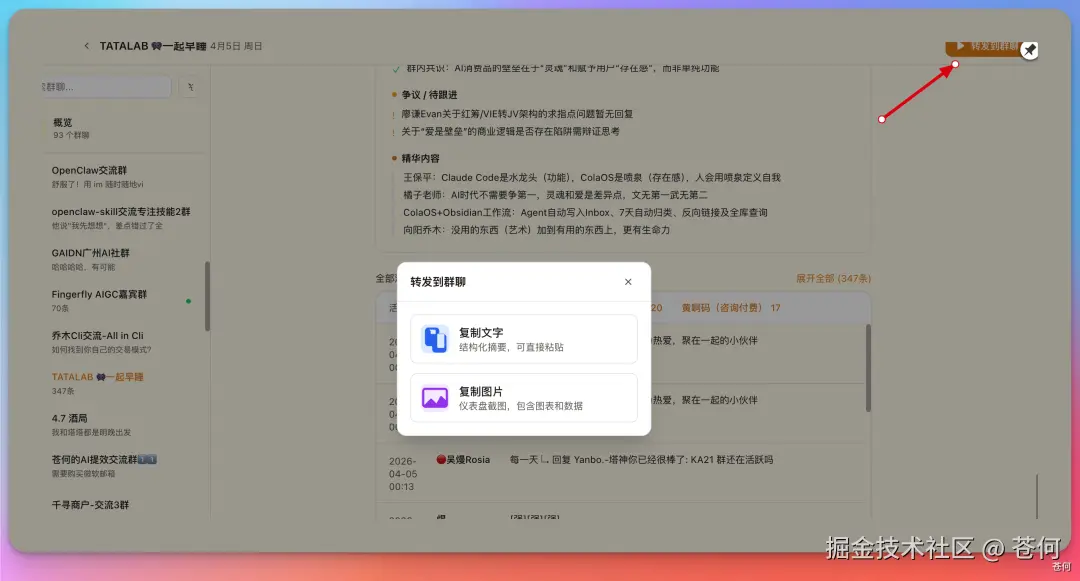1080x581 pixels.
Task: Click the back arrow beside TATALAB title
Action: [x=86, y=46]
